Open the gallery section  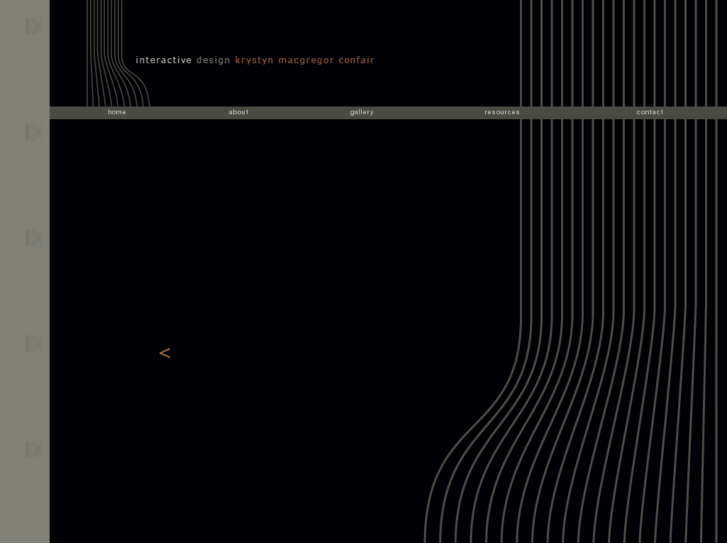coord(362,112)
